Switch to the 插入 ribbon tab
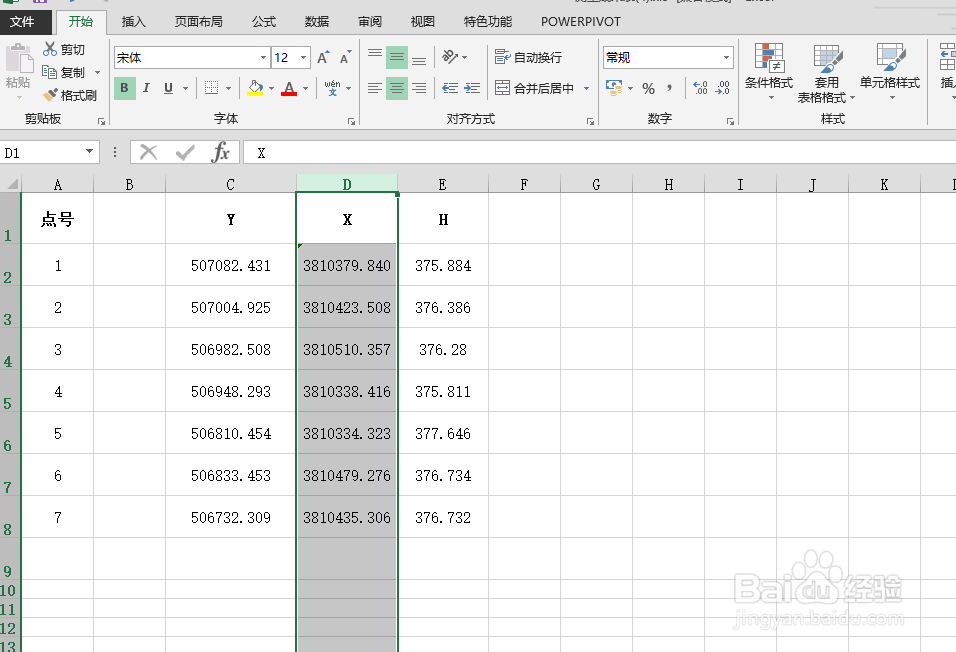 (x=134, y=20)
